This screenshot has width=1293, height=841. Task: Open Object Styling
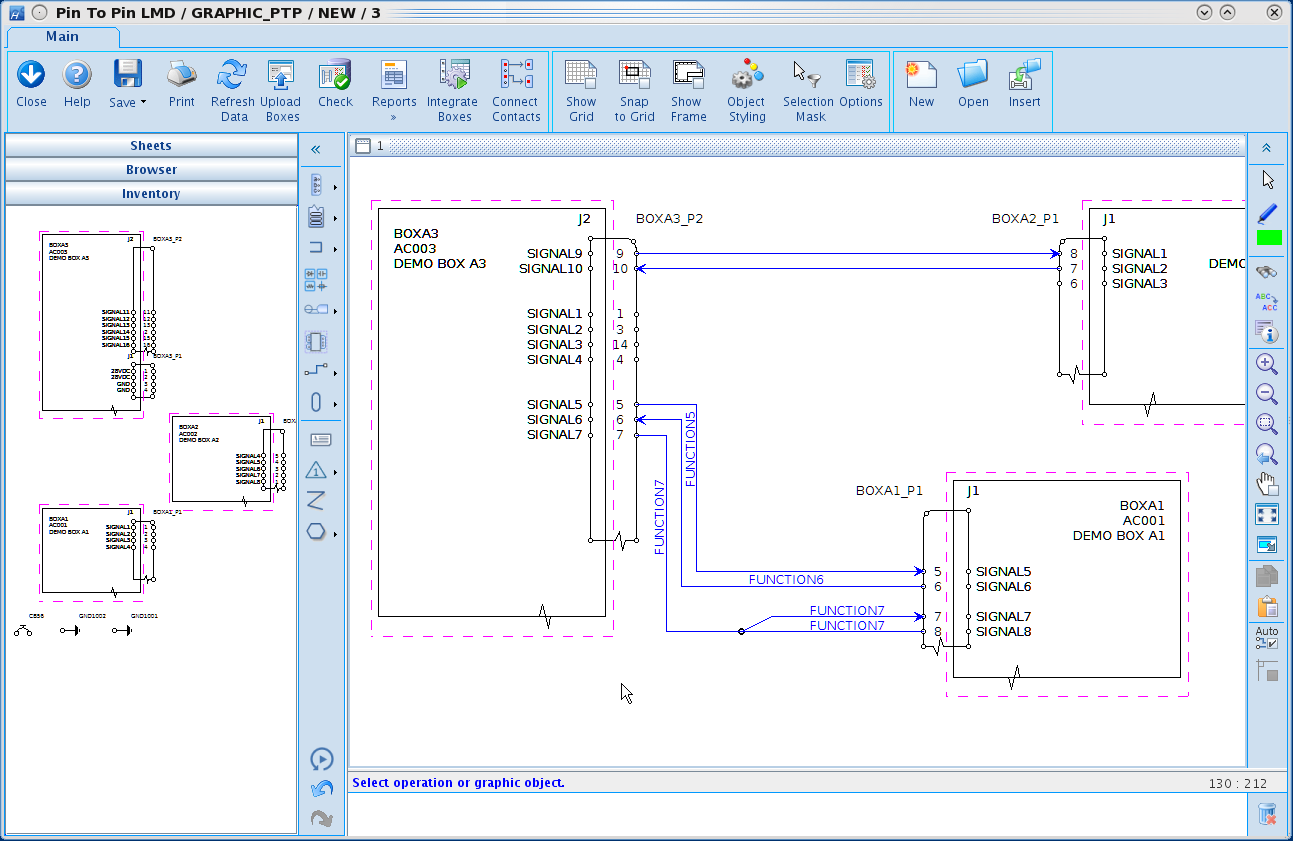point(746,91)
